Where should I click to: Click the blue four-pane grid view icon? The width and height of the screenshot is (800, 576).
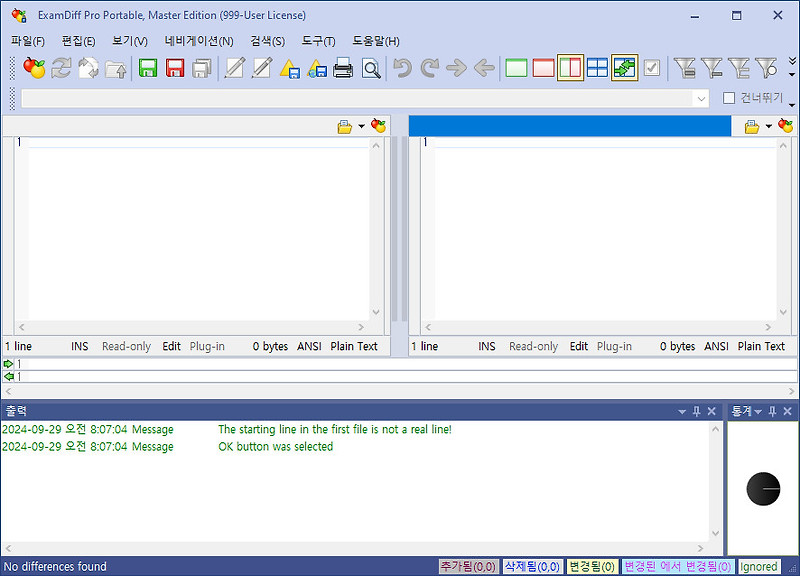point(597,68)
